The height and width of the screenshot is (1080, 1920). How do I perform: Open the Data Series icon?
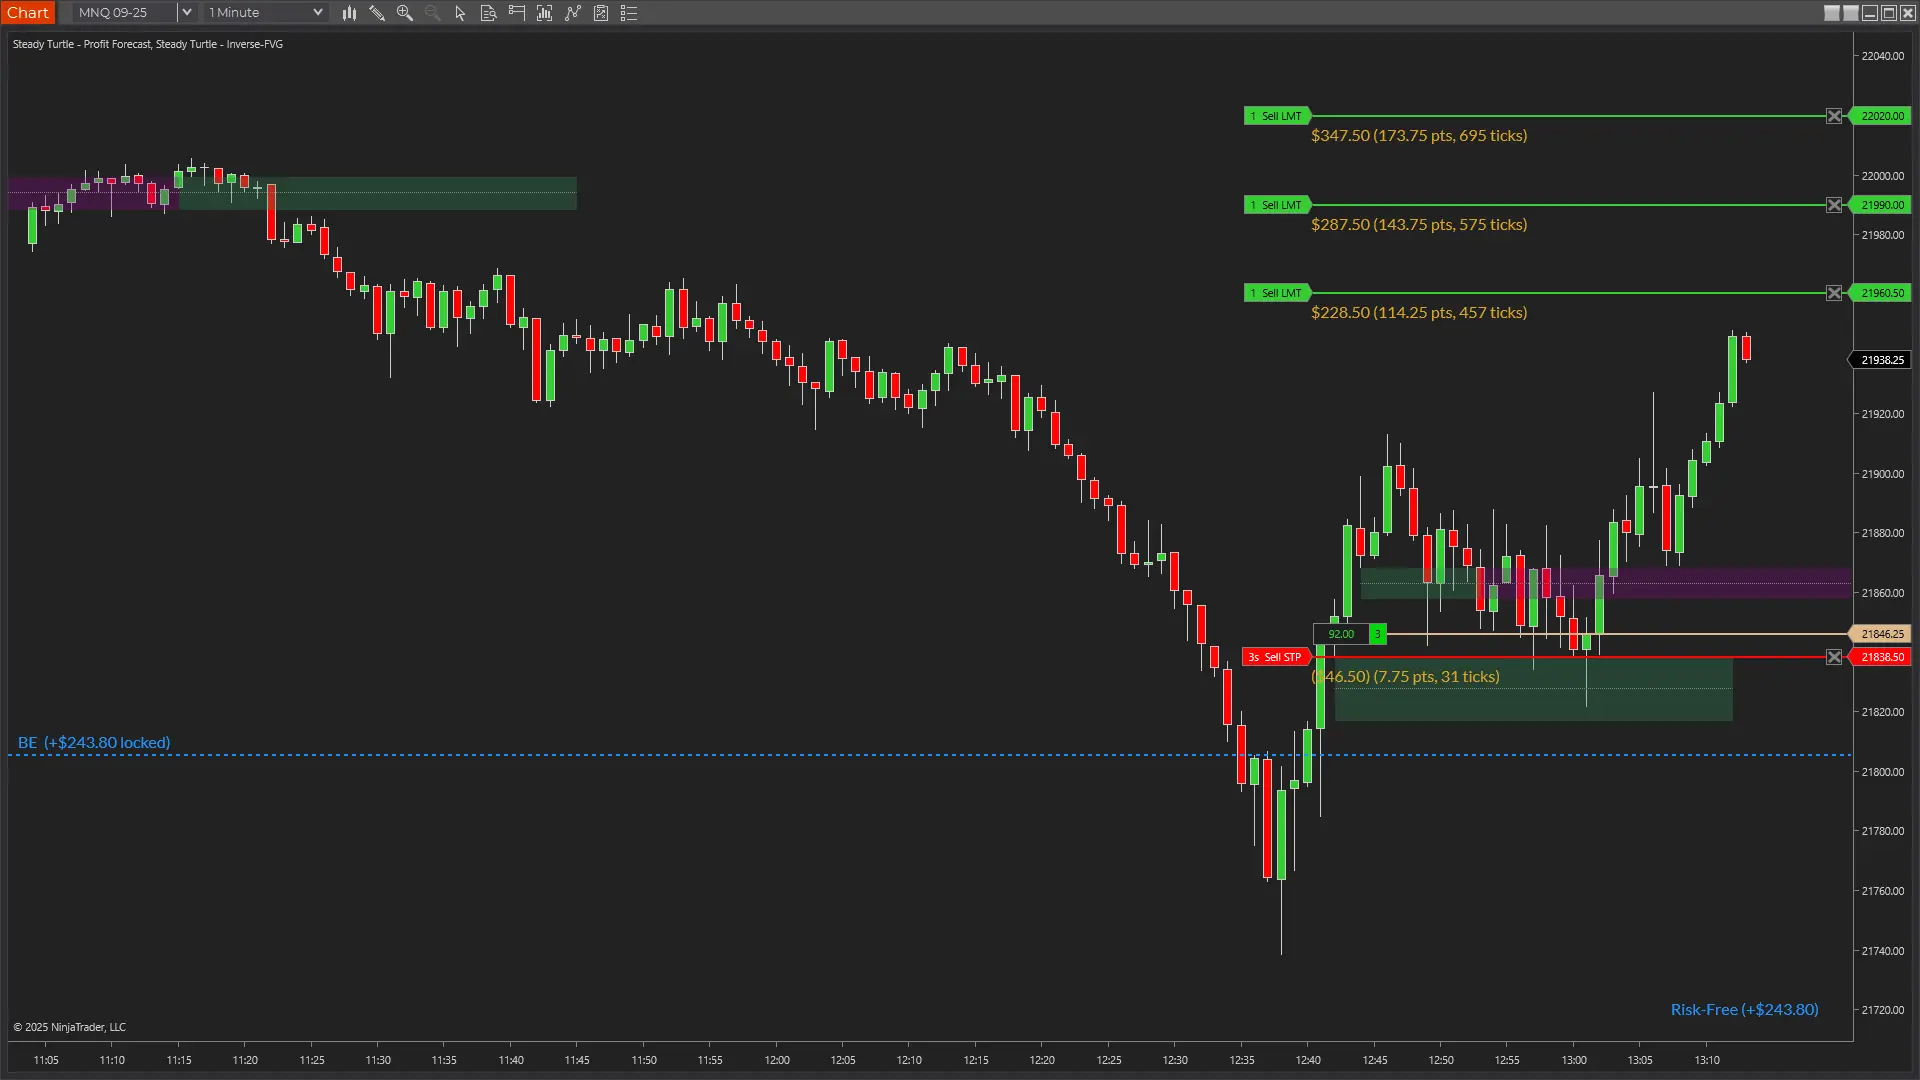click(545, 13)
